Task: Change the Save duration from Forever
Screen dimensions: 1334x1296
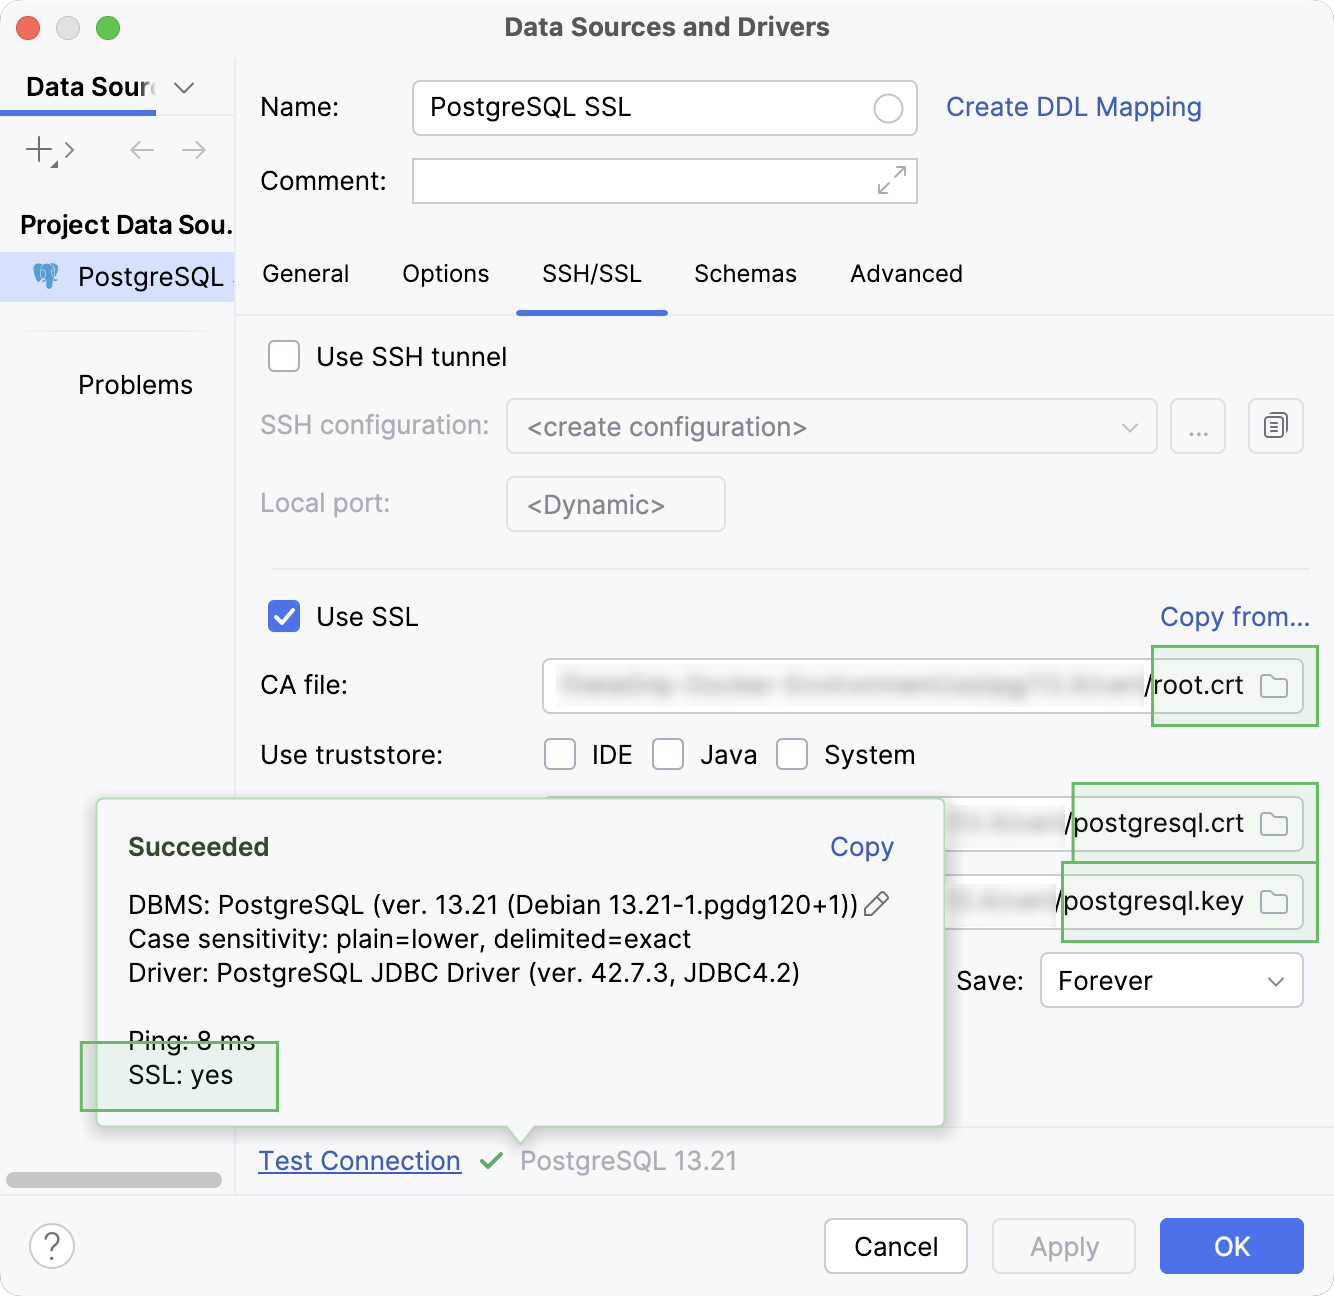Action: 1171,980
